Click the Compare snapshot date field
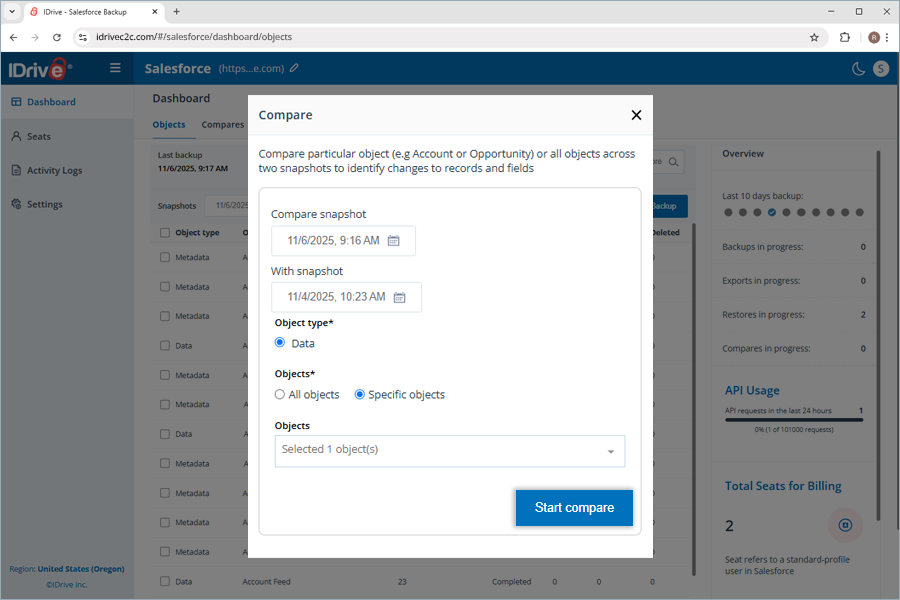Screen dimensions: 900x600 click(343, 241)
